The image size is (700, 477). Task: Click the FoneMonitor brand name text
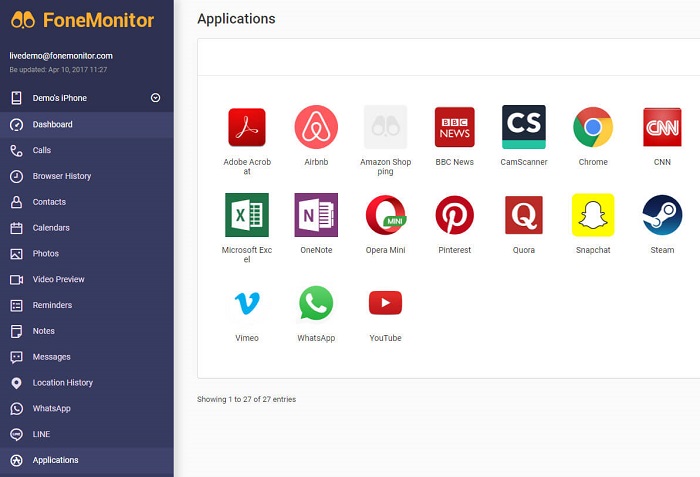click(98, 21)
